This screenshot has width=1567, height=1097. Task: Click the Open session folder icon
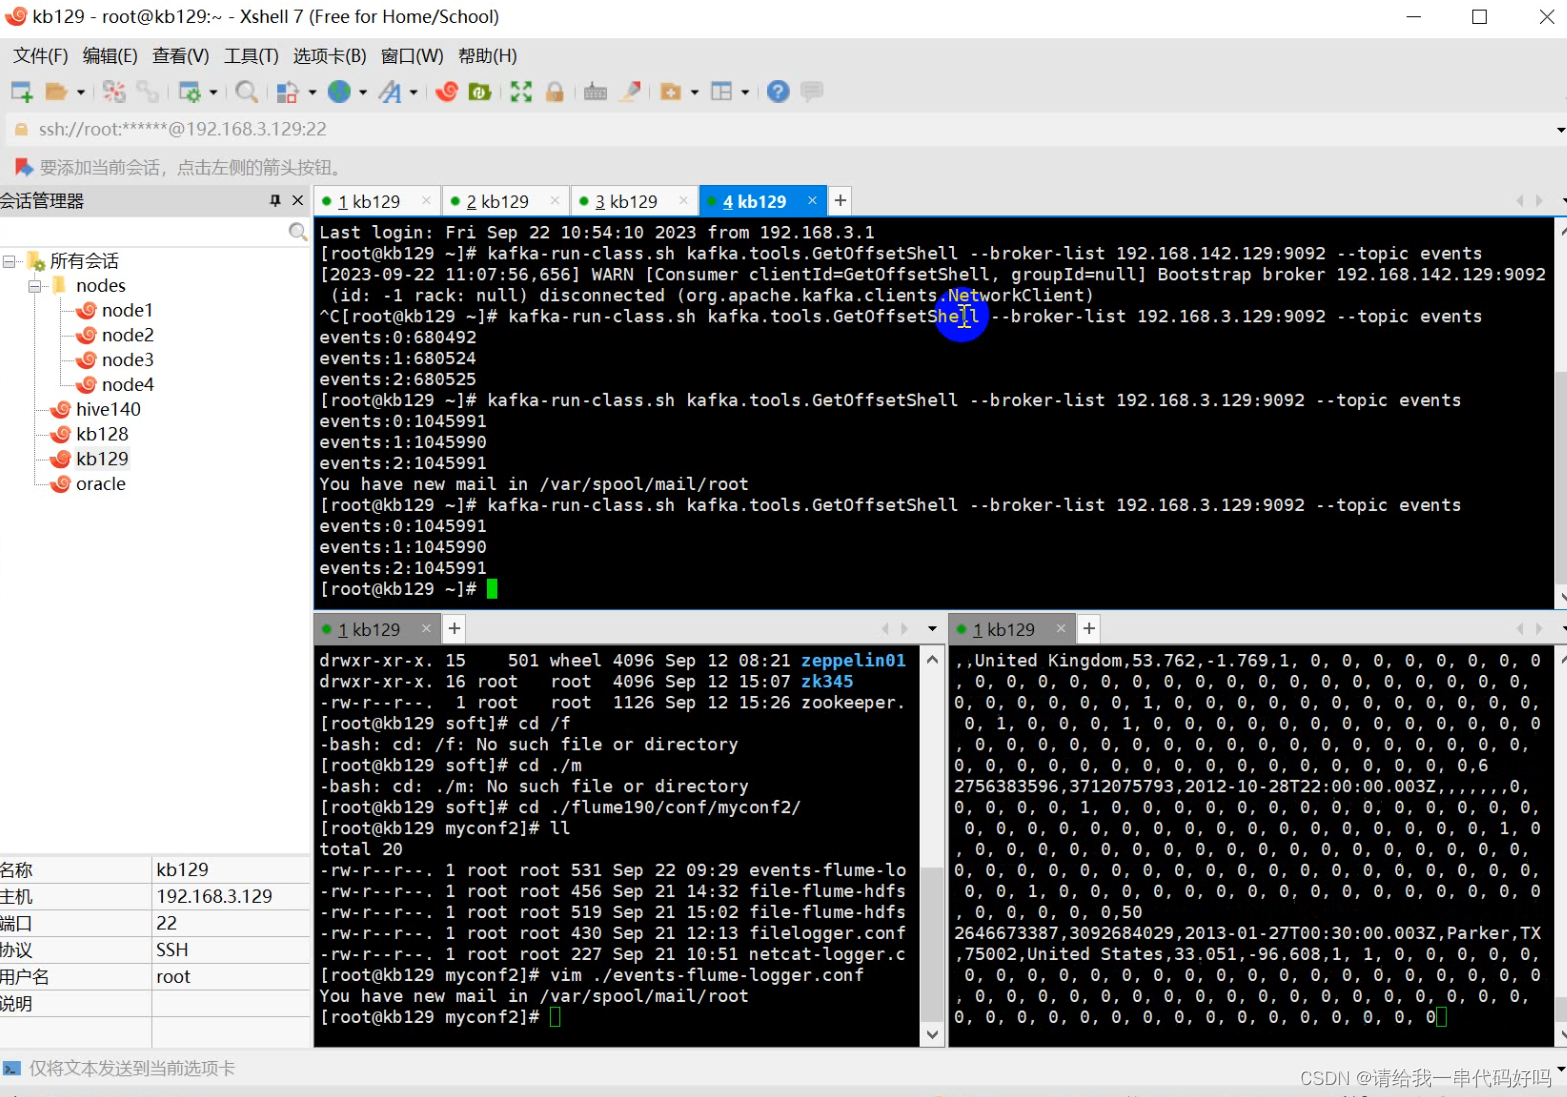[x=57, y=92]
